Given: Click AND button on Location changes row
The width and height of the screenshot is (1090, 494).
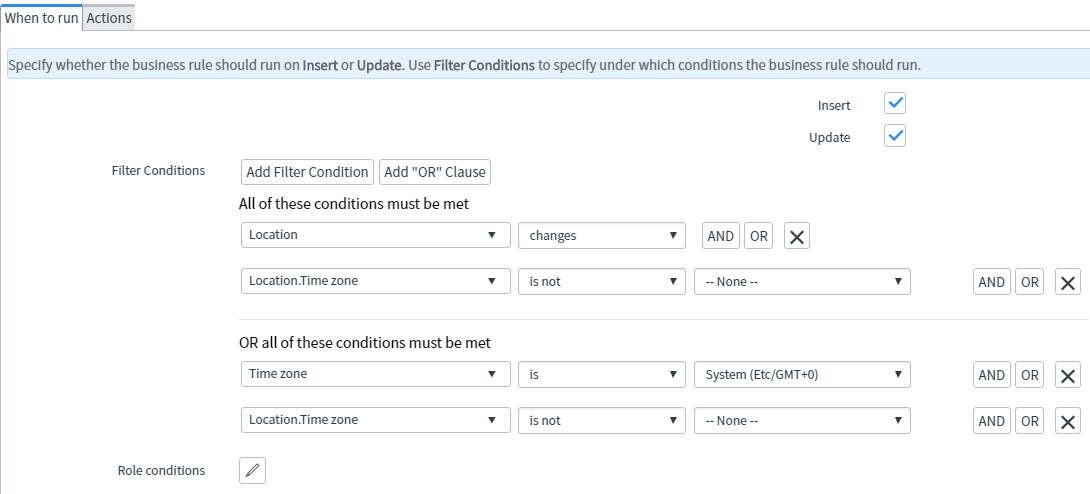Looking at the screenshot, I should click(x=721, y=236).
